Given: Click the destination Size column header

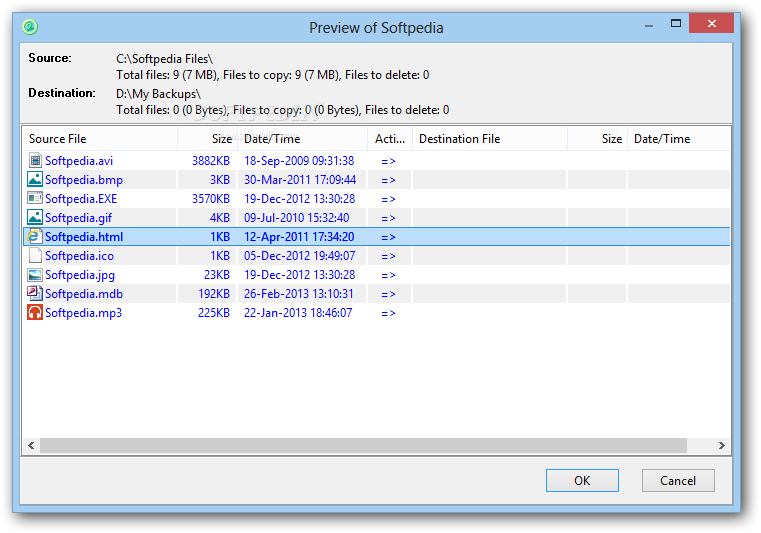Looking at the screenshot, I should pyautogui.click(x=597, y=139).
